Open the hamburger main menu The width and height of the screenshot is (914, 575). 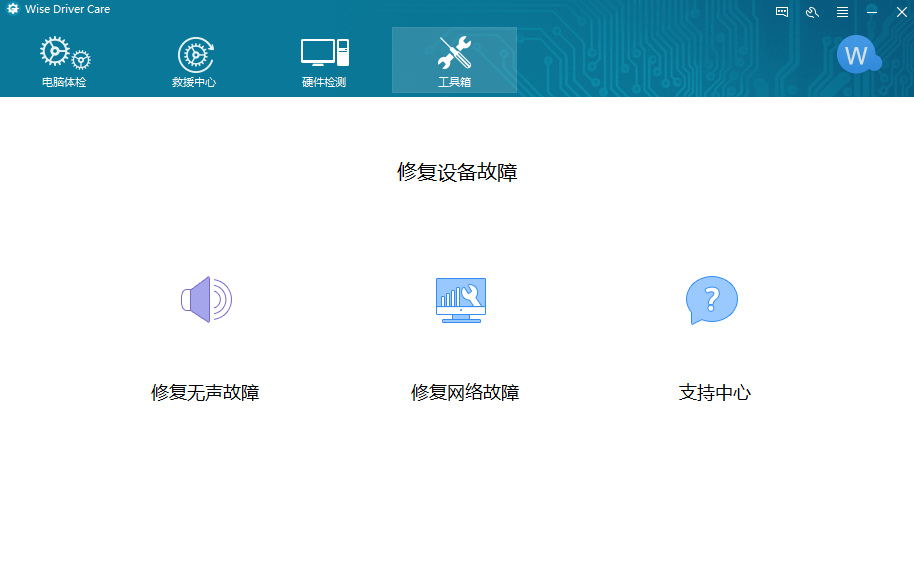(842, 12)
